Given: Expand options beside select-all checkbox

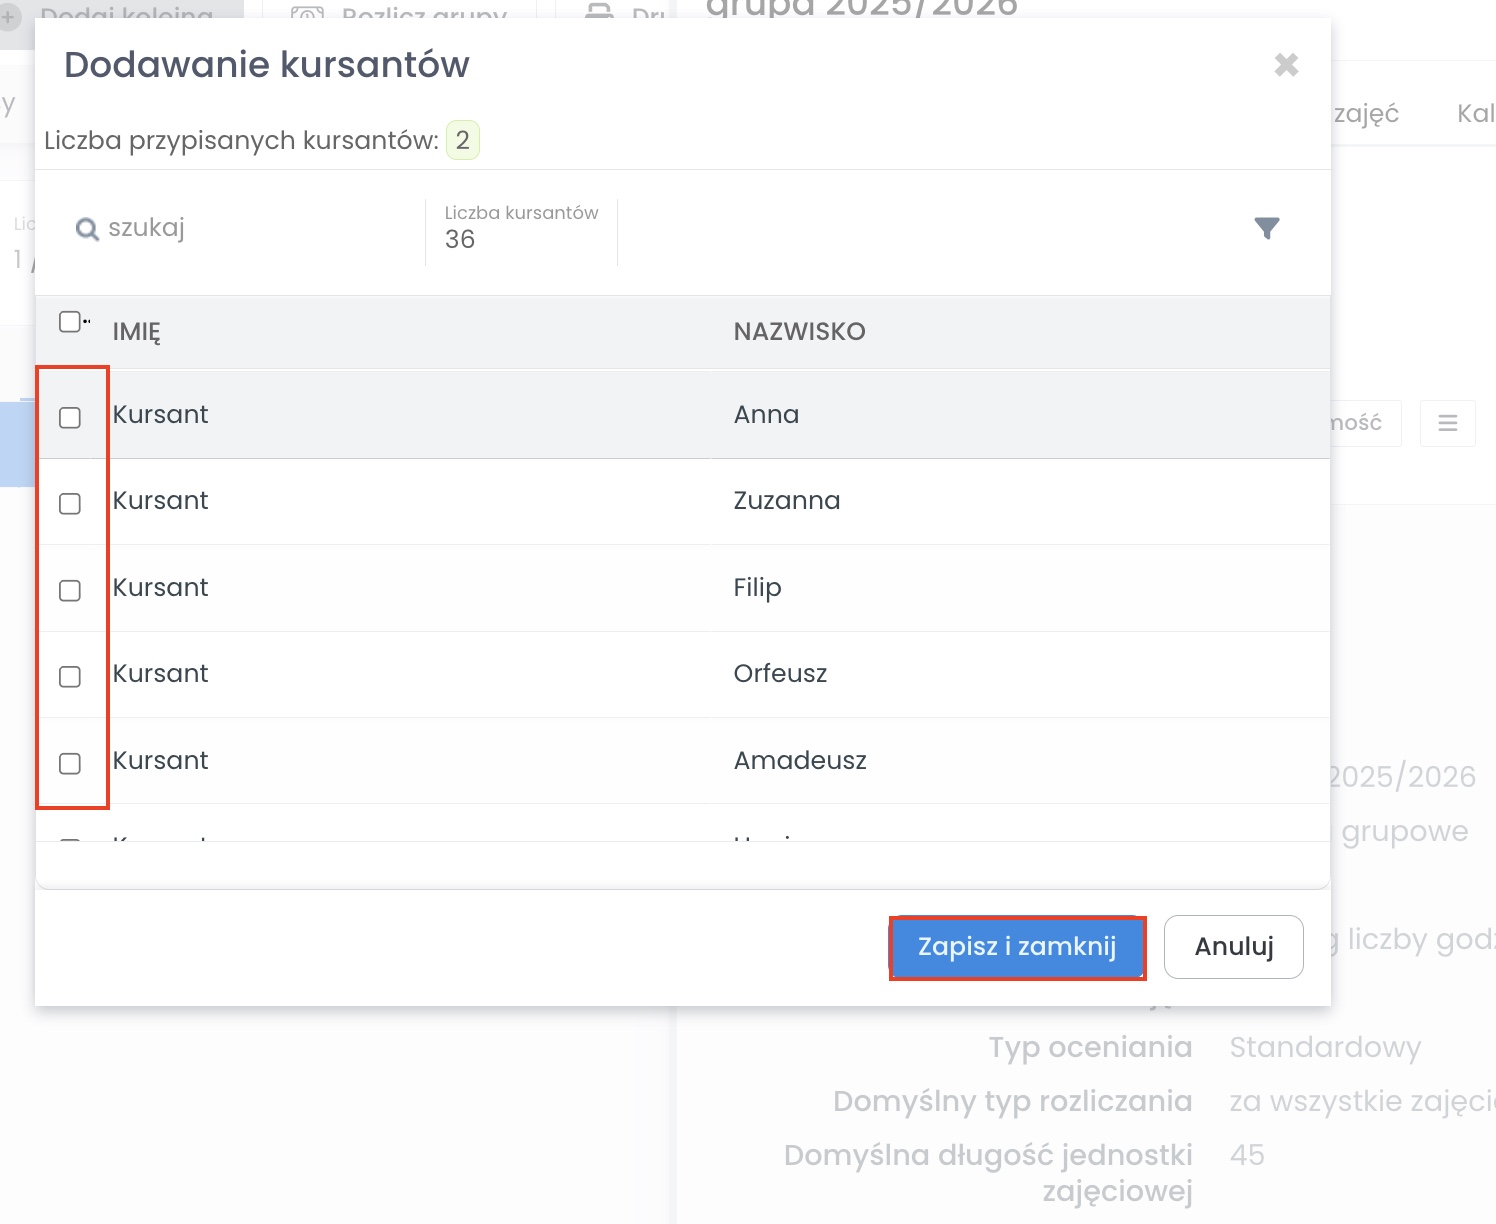Looking at the screenshot, I should coord(87,322).
